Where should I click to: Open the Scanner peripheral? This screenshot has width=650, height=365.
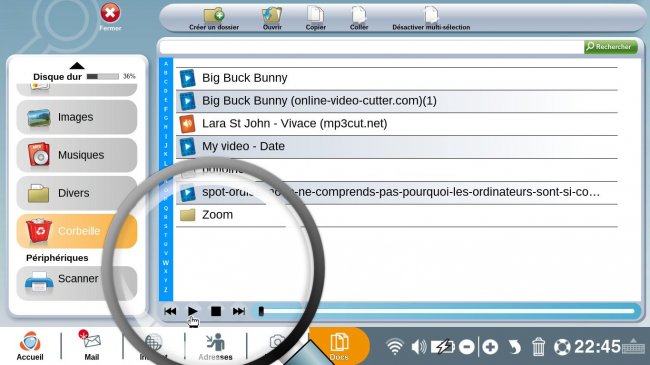tap(77, 282)
